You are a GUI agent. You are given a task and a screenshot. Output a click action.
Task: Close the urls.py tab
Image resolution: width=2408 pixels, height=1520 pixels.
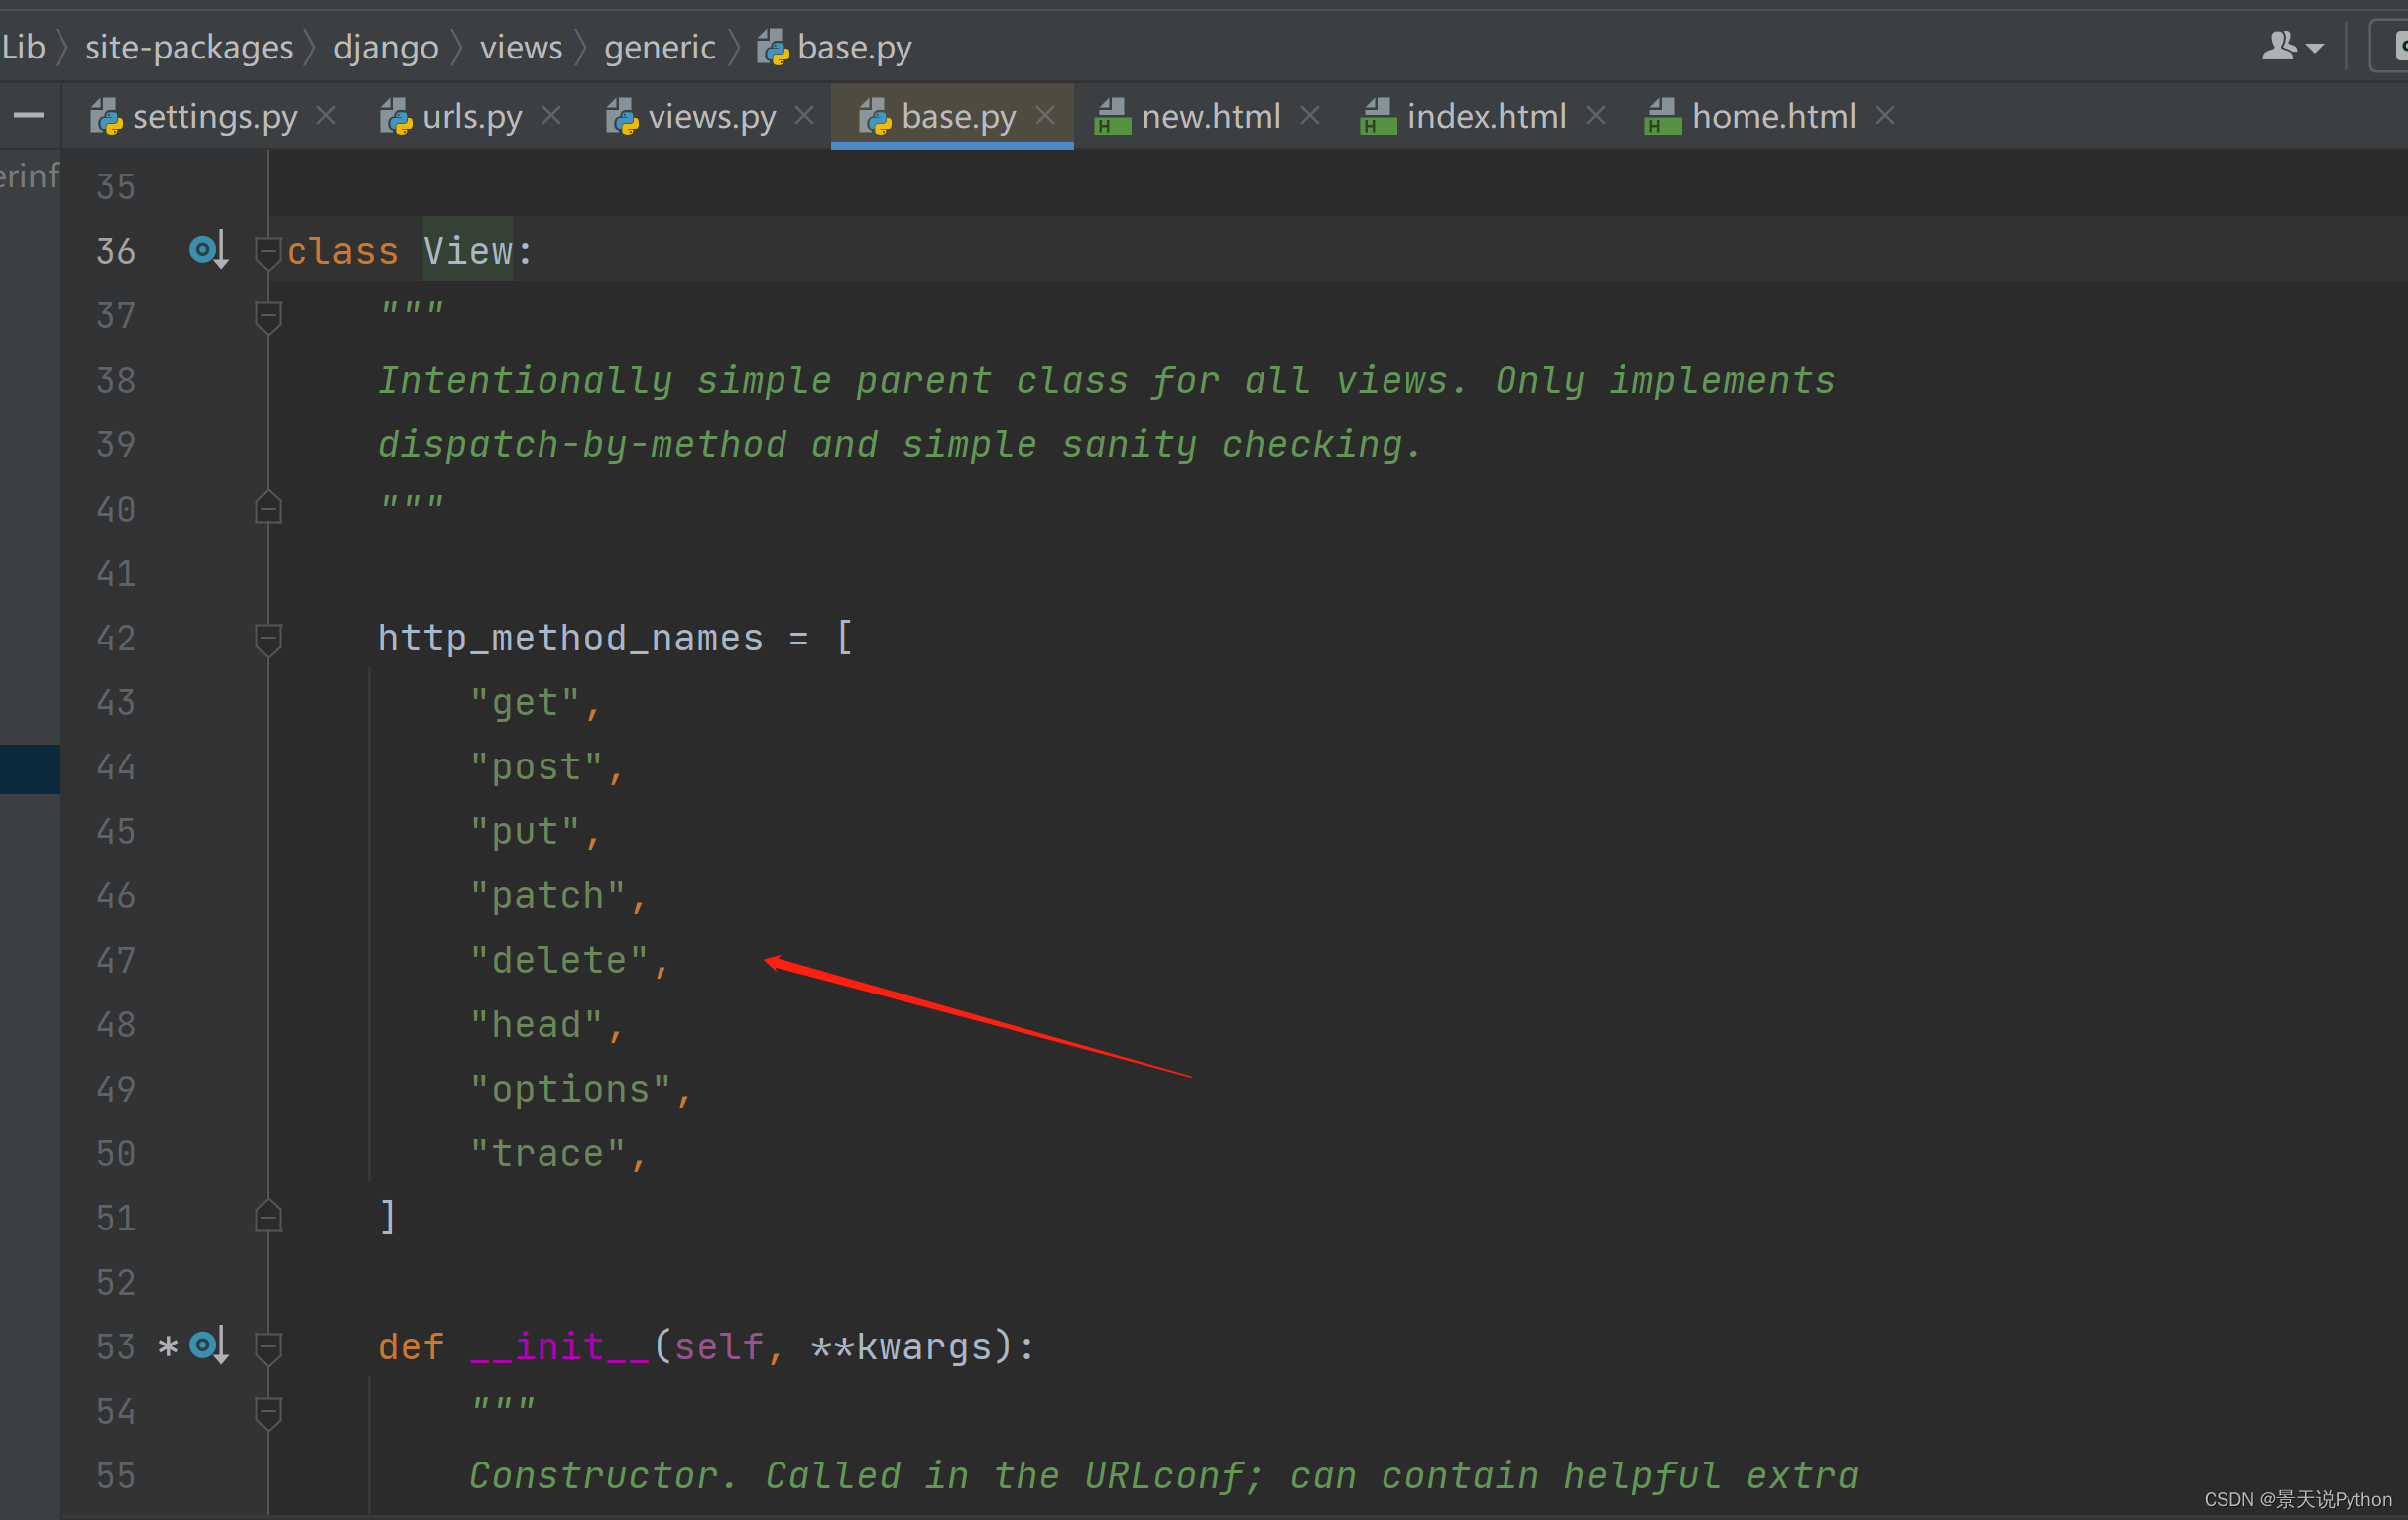tap(551, 116)
